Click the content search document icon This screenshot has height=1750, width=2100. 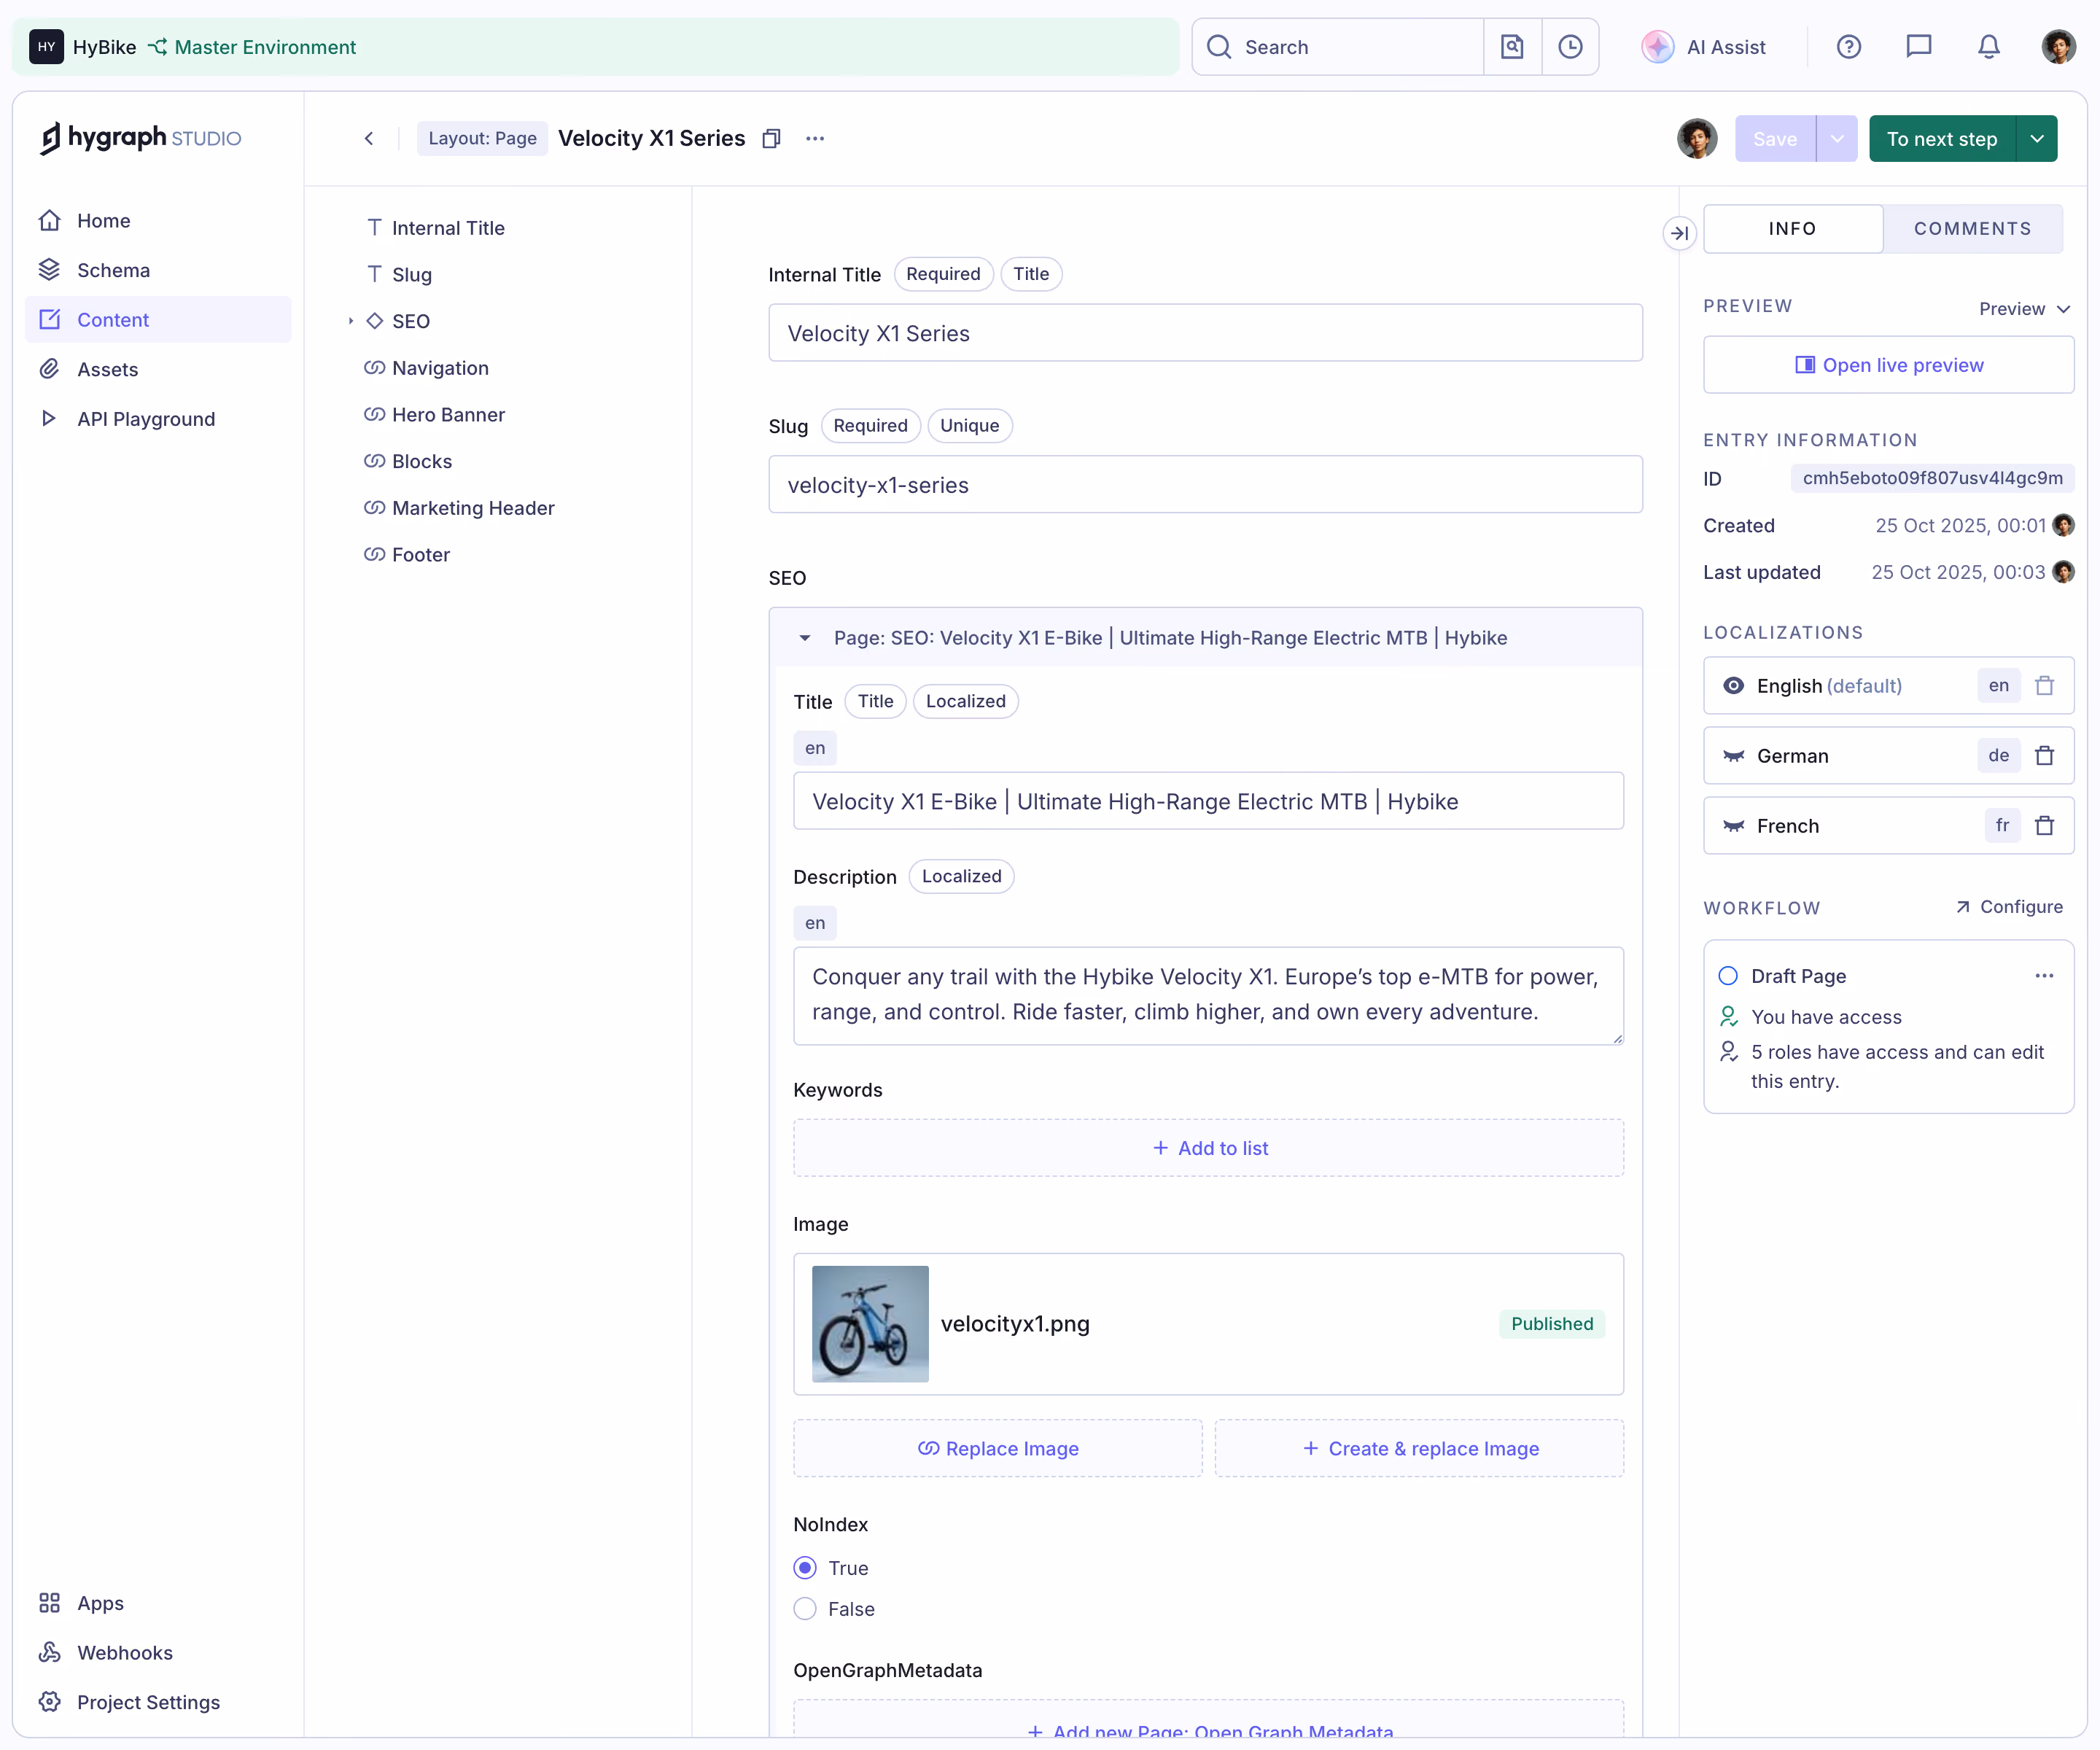(1512, 47)
